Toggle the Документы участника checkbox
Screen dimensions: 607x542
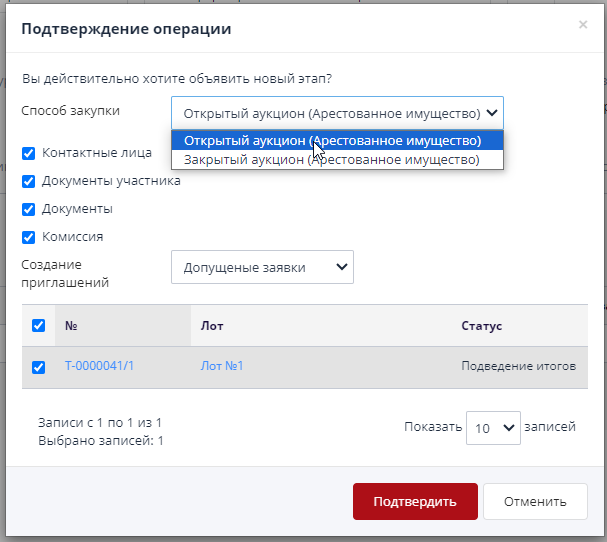coord(28,181)
